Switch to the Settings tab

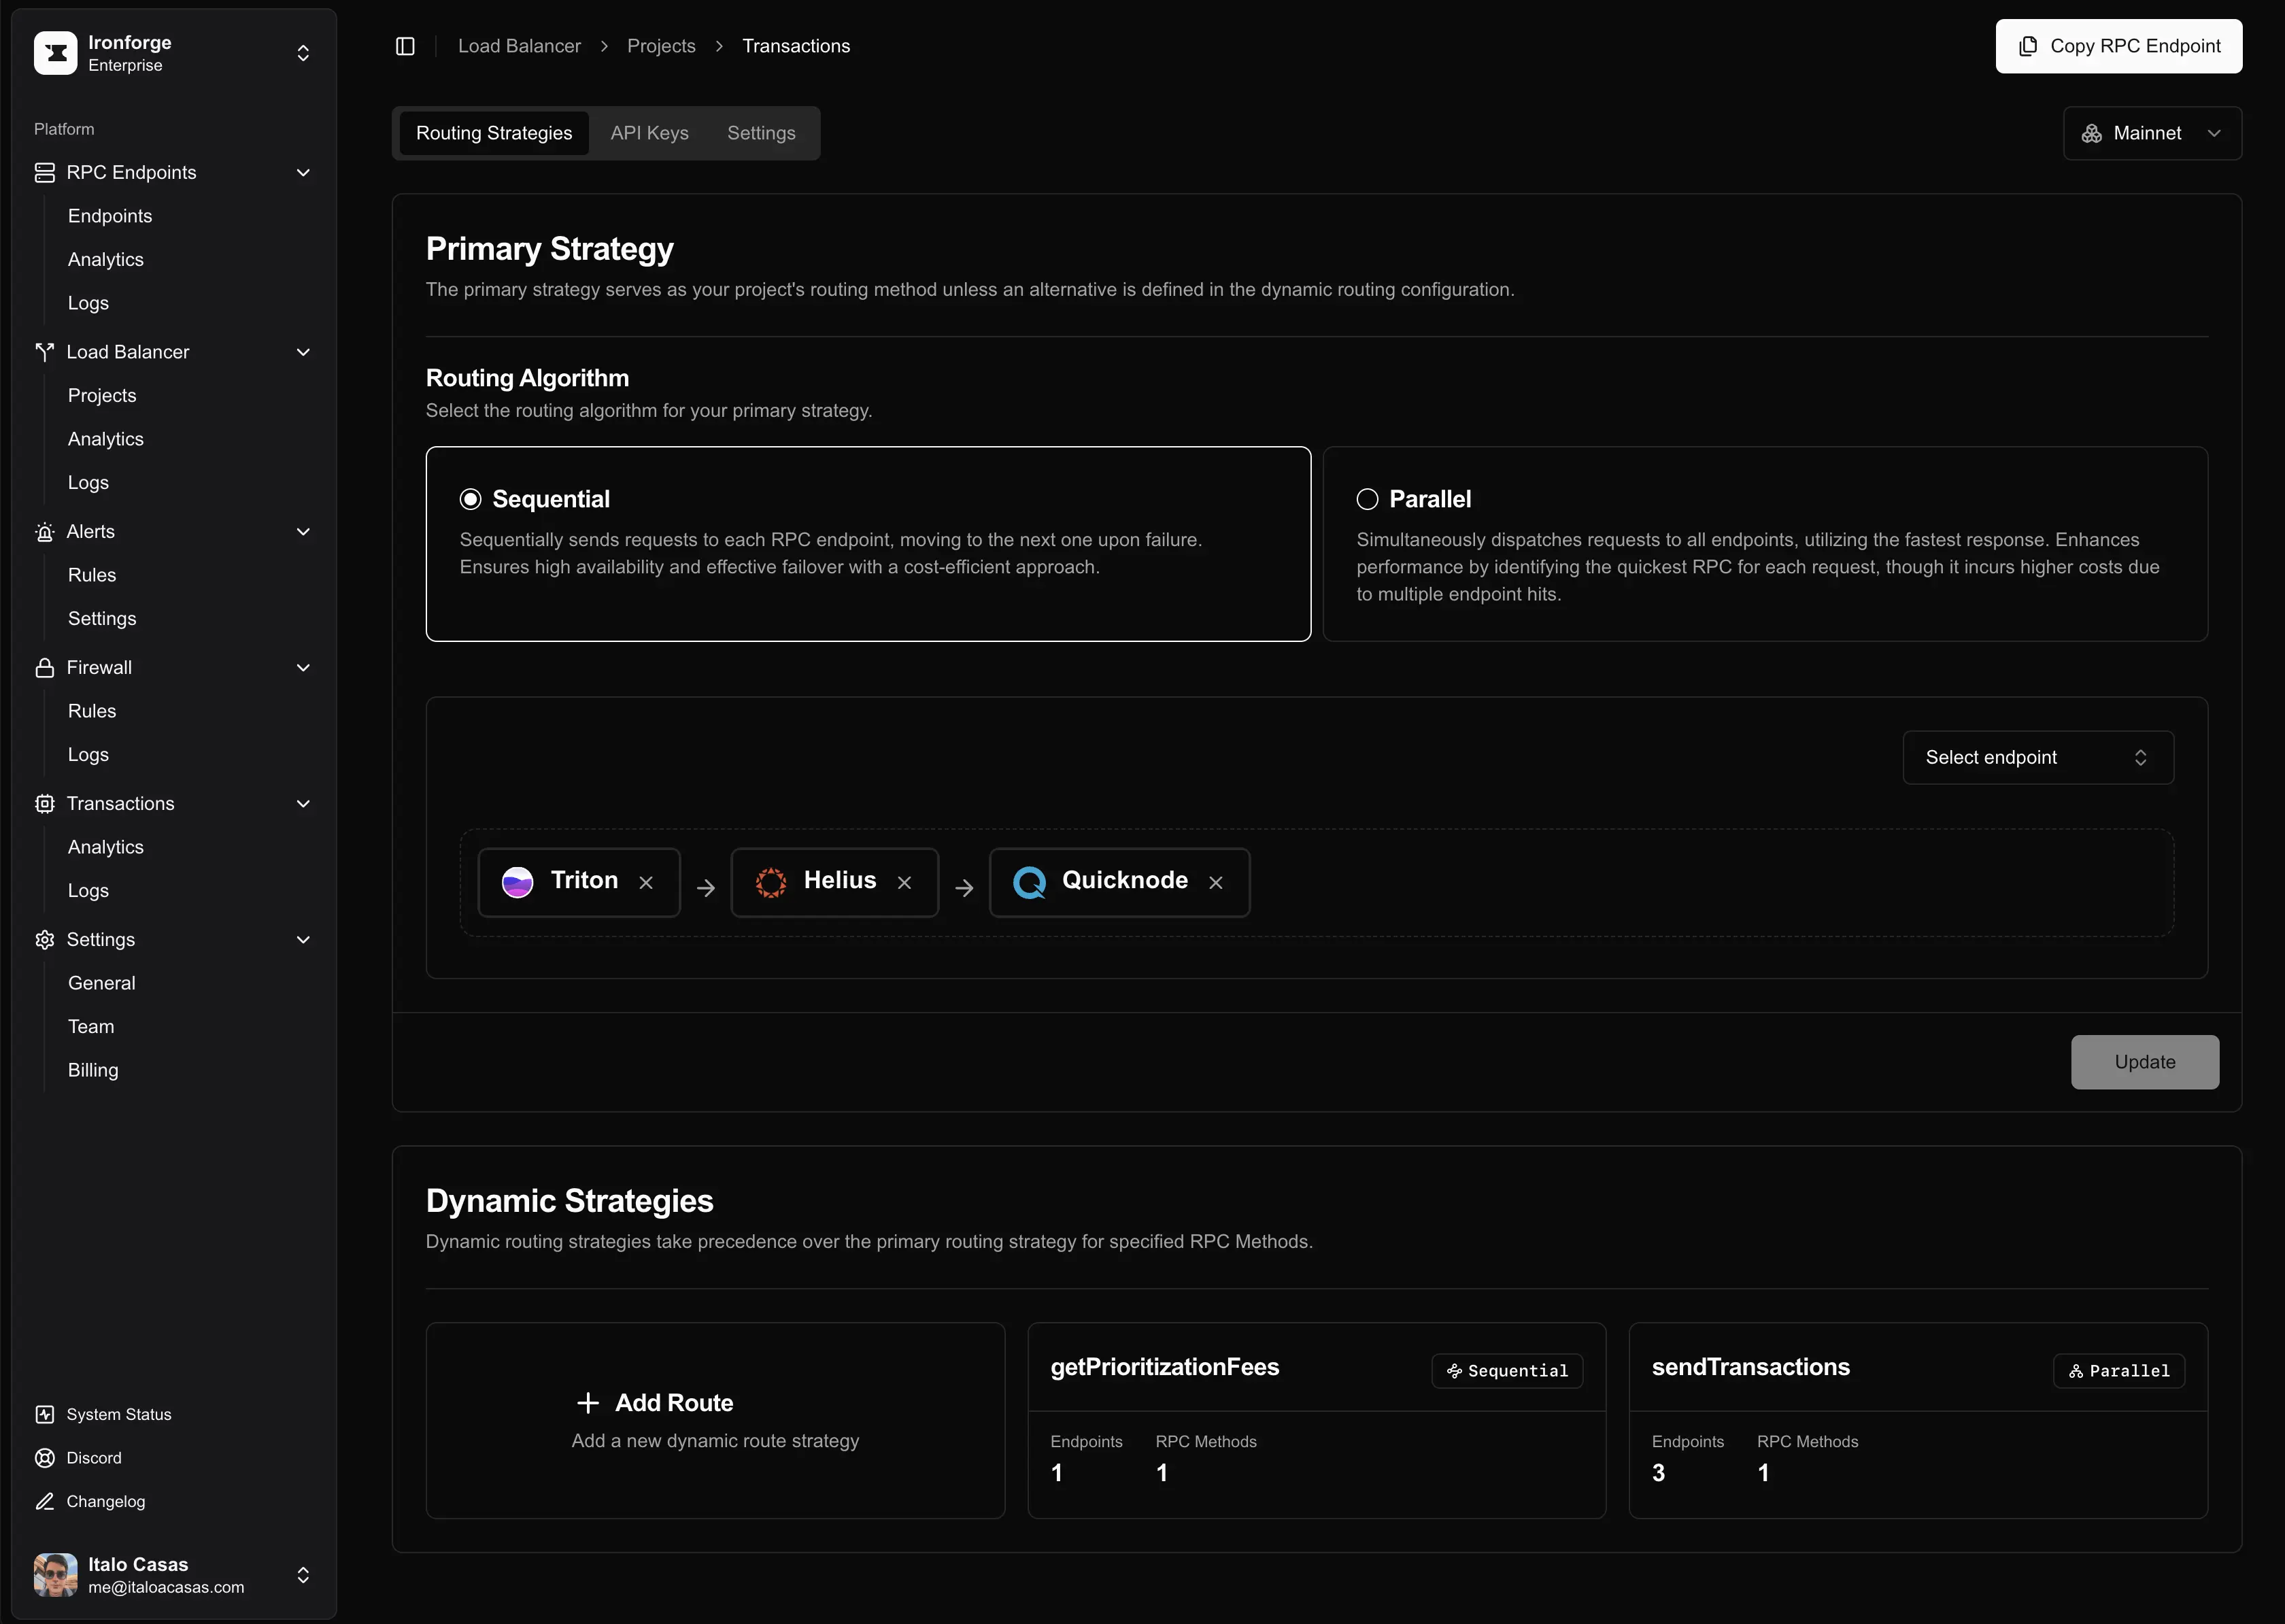(761, 133)
